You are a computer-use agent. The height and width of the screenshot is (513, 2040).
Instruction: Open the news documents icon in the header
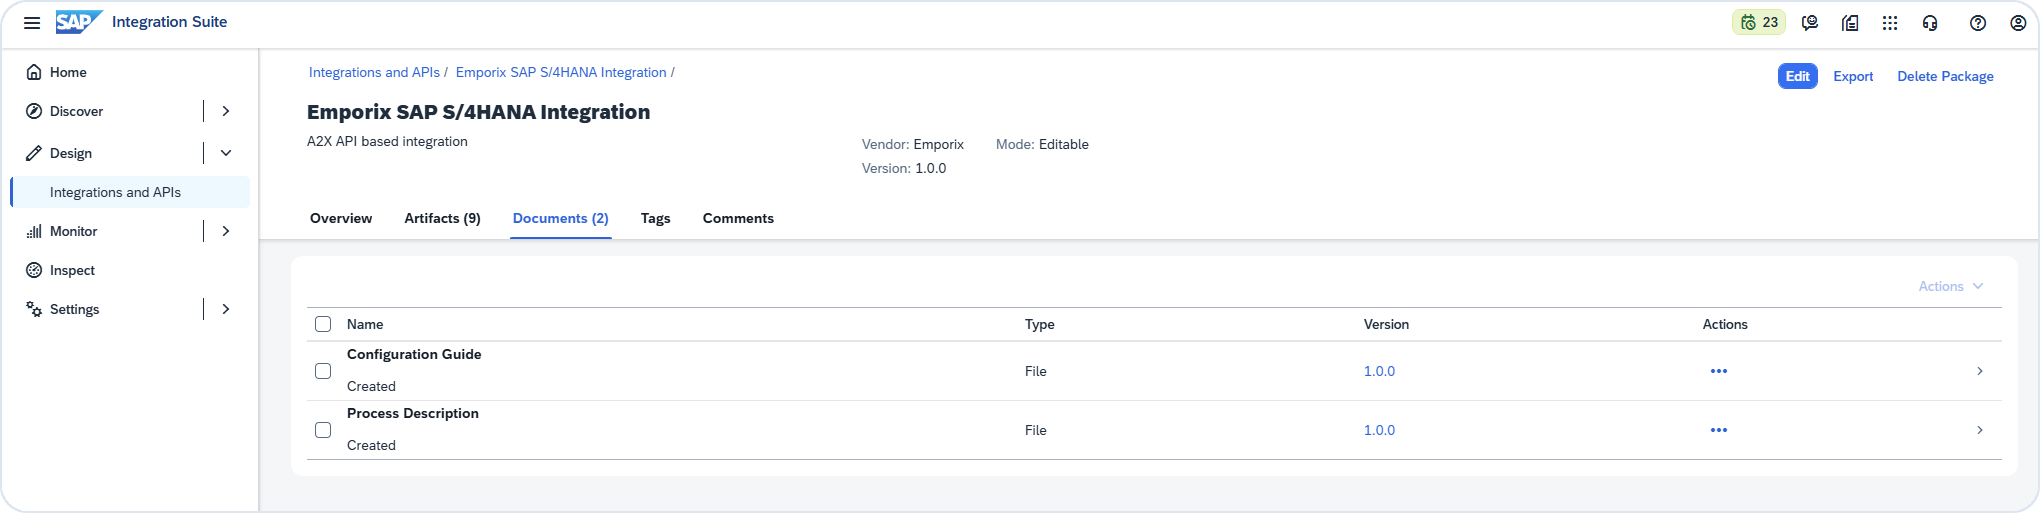[x=1850, y=22]
